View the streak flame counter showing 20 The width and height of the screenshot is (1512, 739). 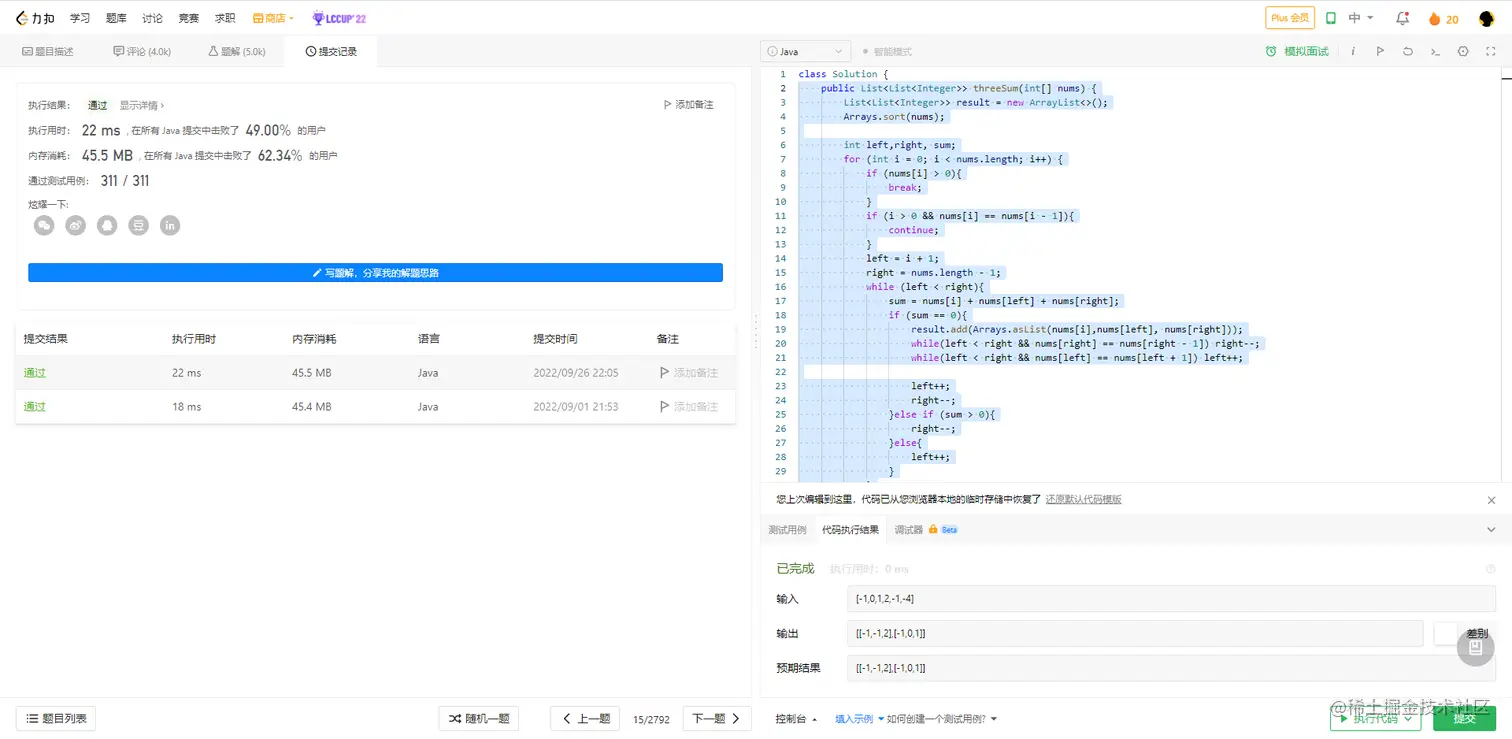(1443, 19)
